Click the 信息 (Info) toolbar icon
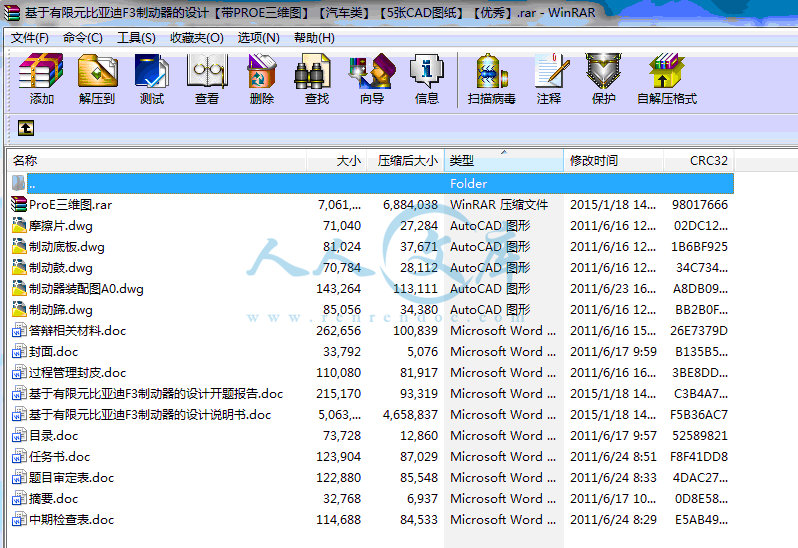The width and height of the screenshot is (798, 548). tap(426, 71)
